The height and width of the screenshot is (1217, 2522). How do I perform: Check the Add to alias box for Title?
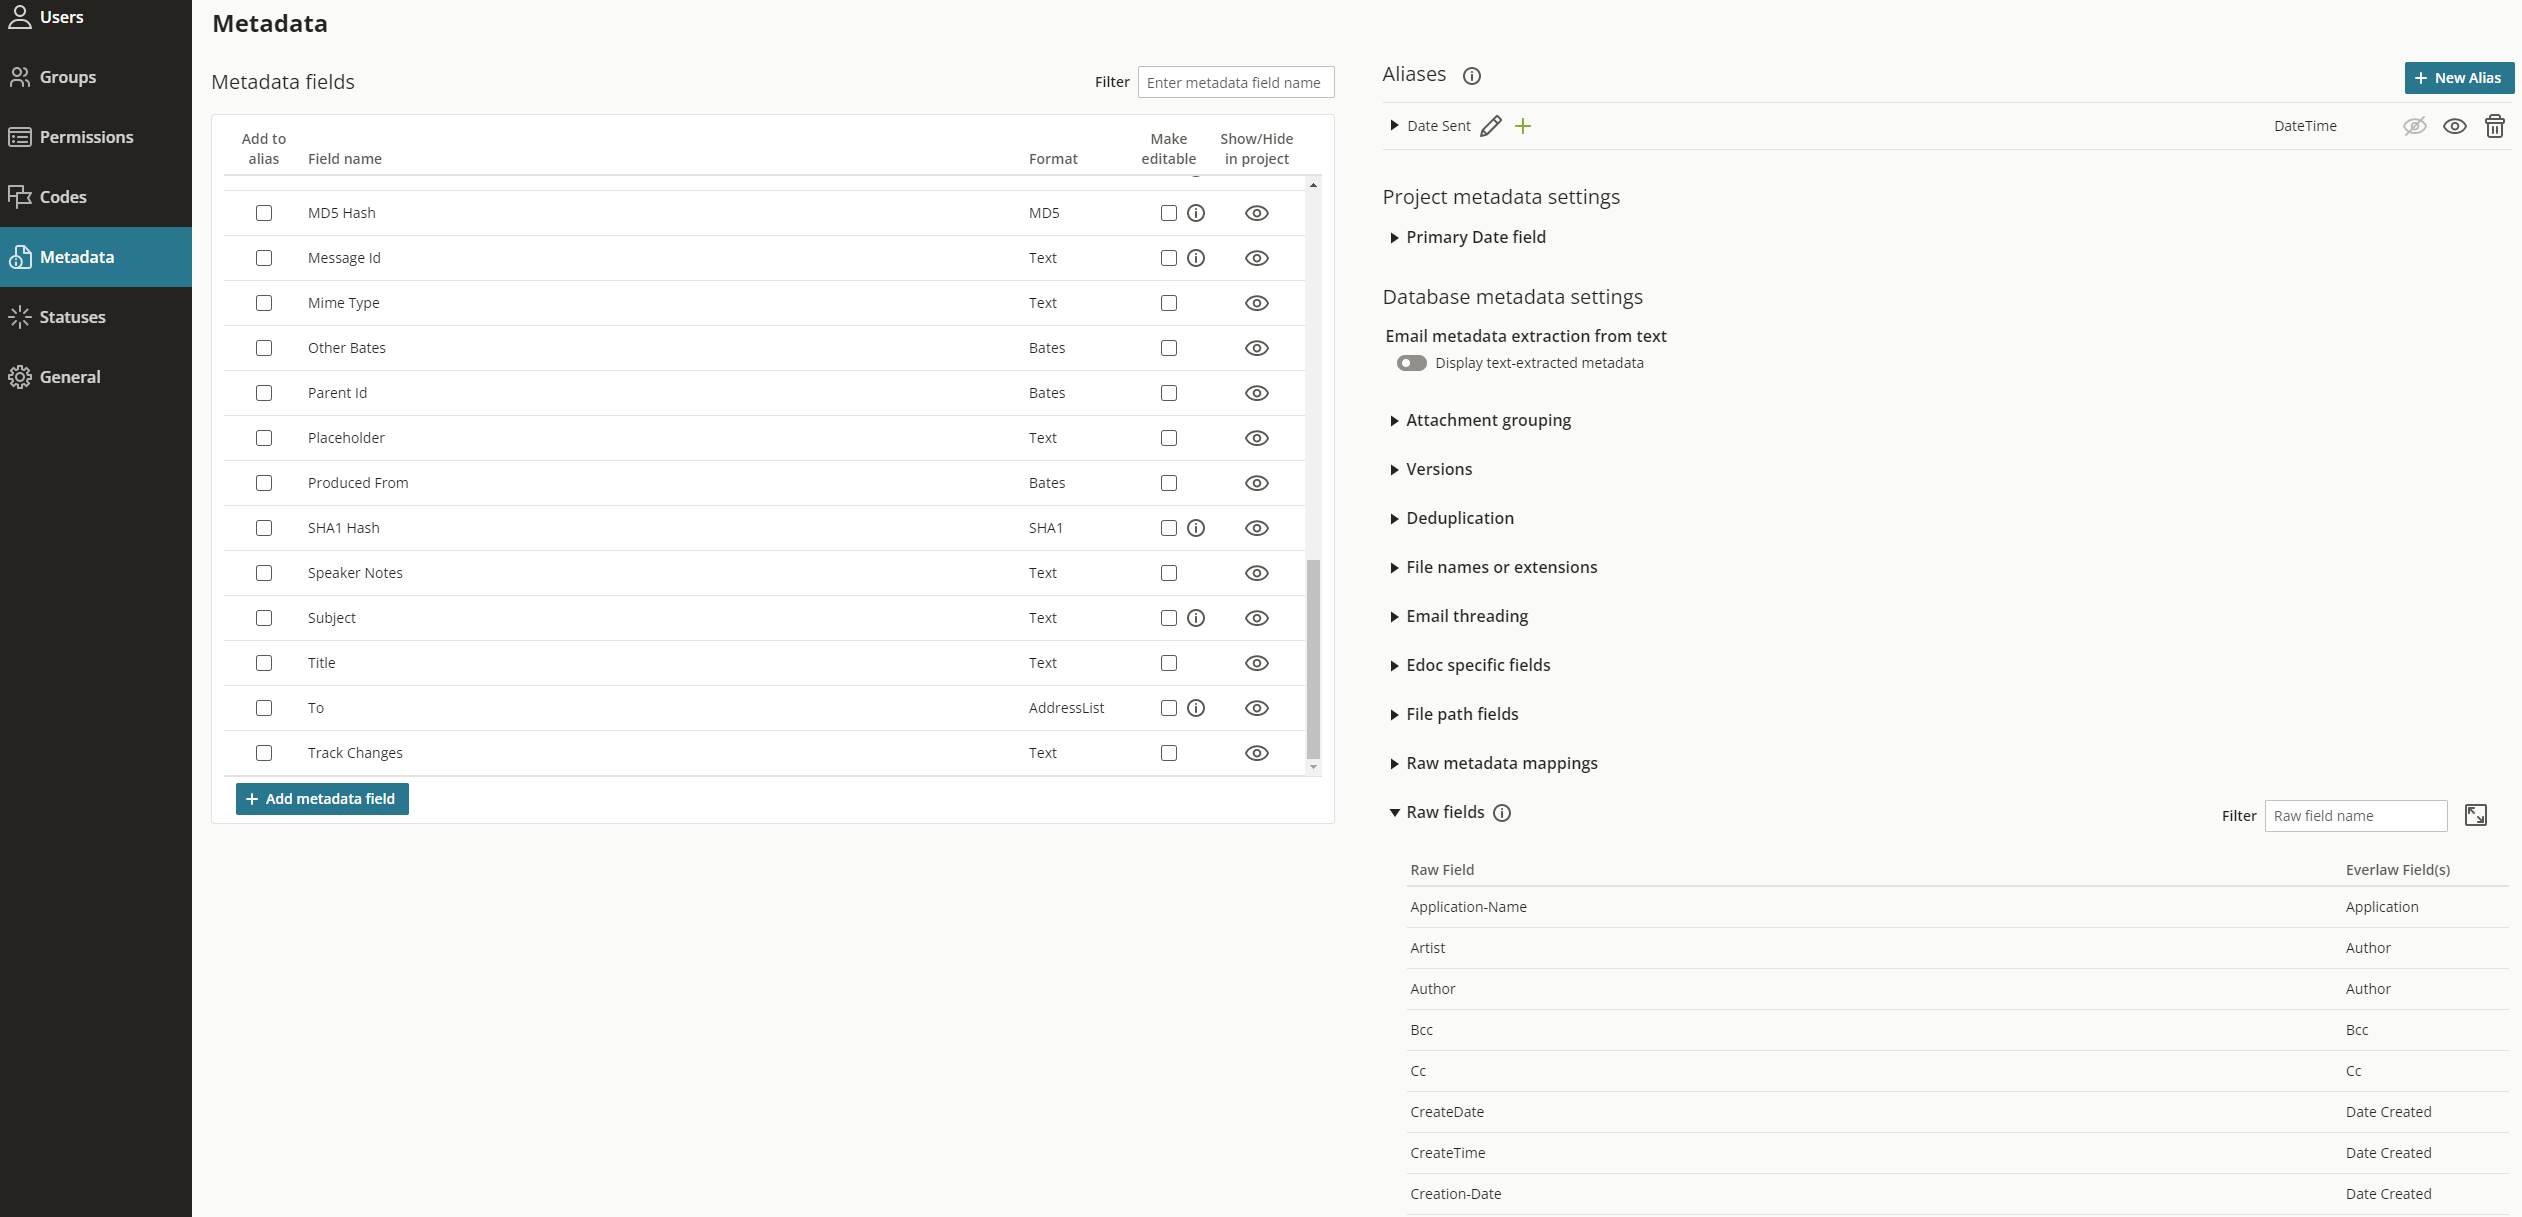coord(264,663)
